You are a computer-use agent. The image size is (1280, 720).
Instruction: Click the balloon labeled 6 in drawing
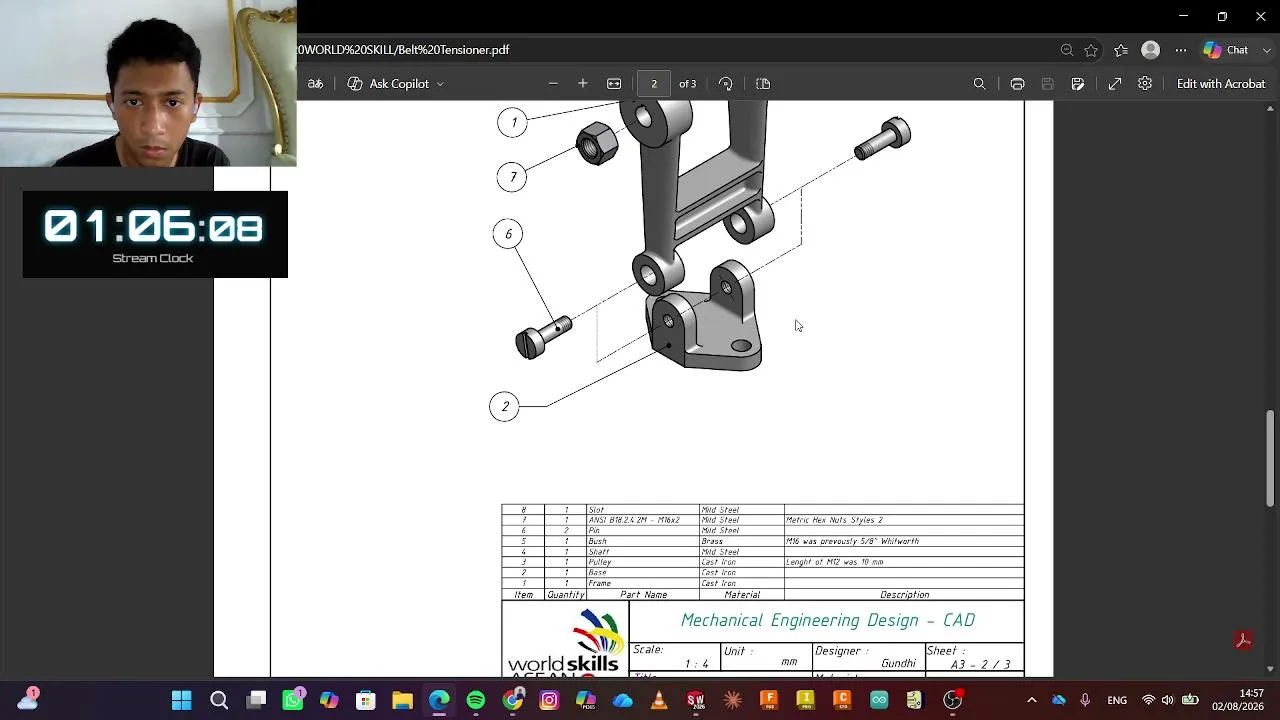pos(508,234)
